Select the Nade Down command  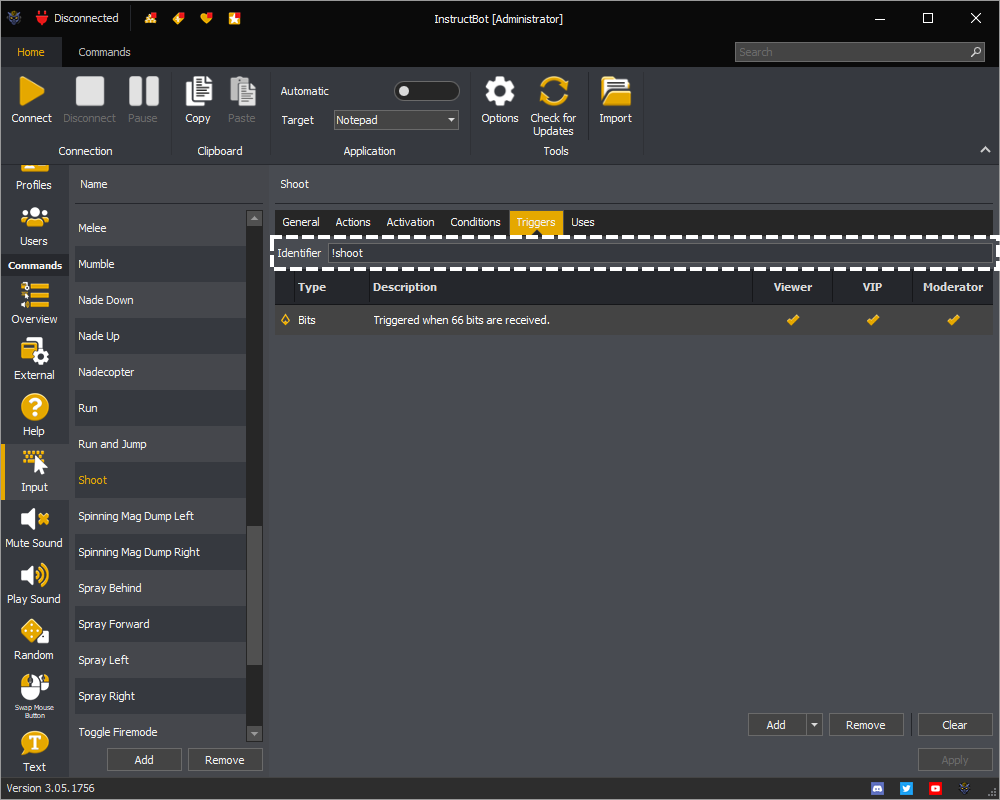[160, 300]
